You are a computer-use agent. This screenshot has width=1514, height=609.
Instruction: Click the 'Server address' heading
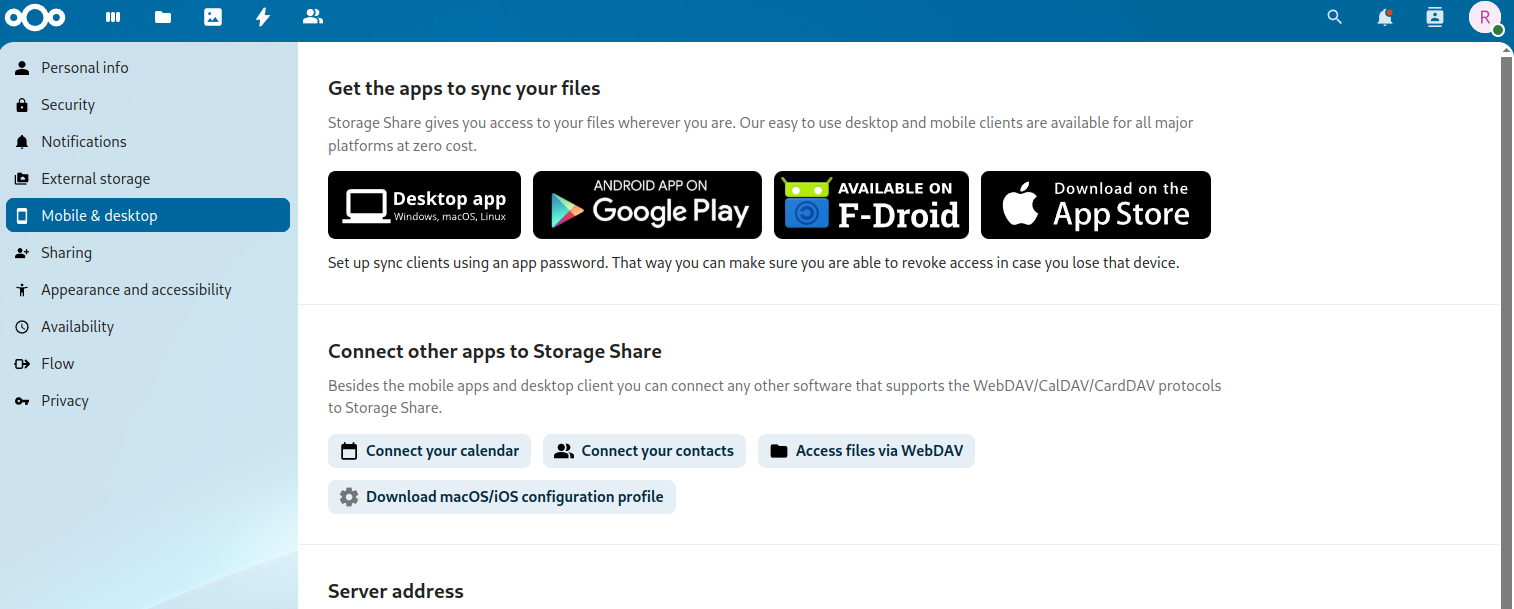coord(396,591)
